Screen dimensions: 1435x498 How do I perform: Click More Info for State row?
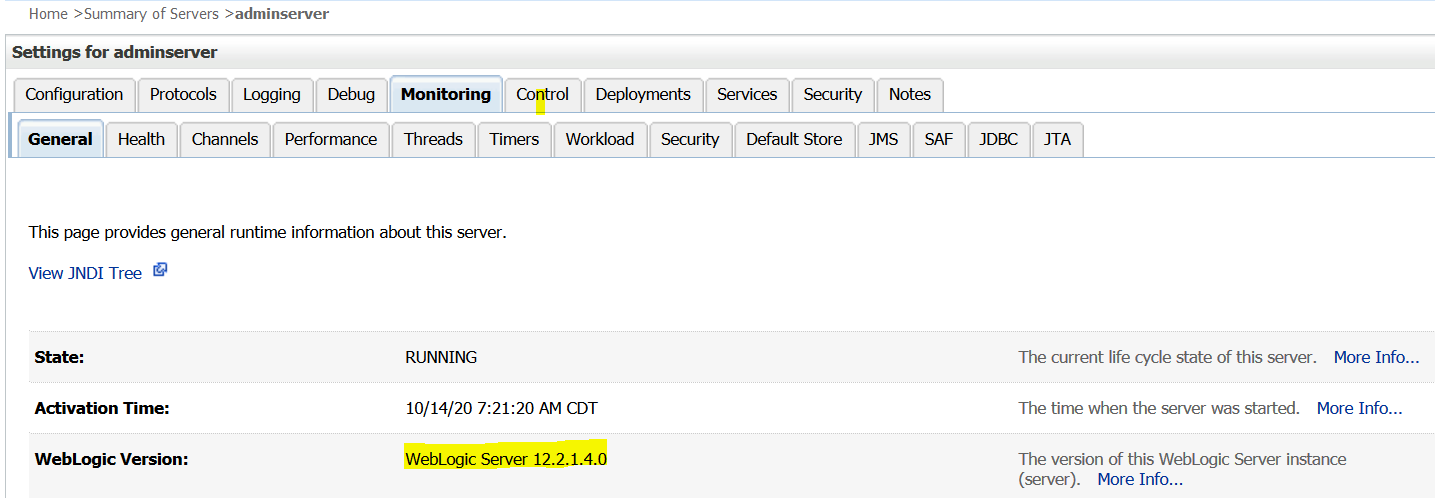click(1376, 357)
